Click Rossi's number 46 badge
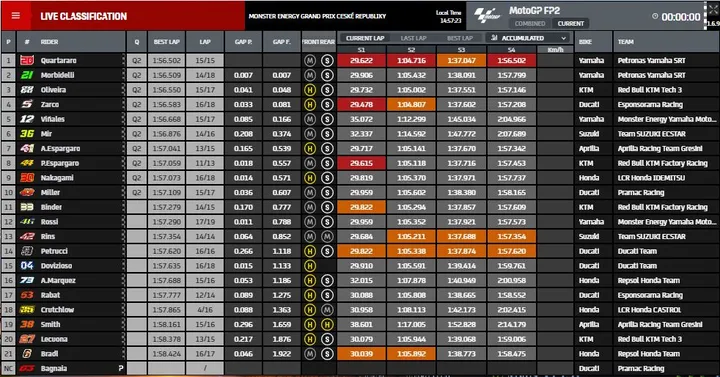 pos(27,222)
